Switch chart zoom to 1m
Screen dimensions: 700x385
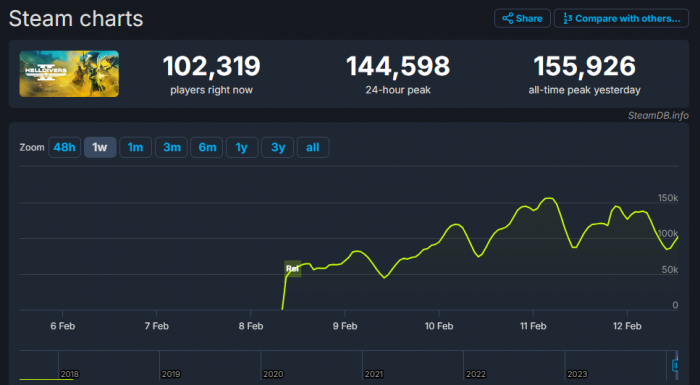(135, 147)
